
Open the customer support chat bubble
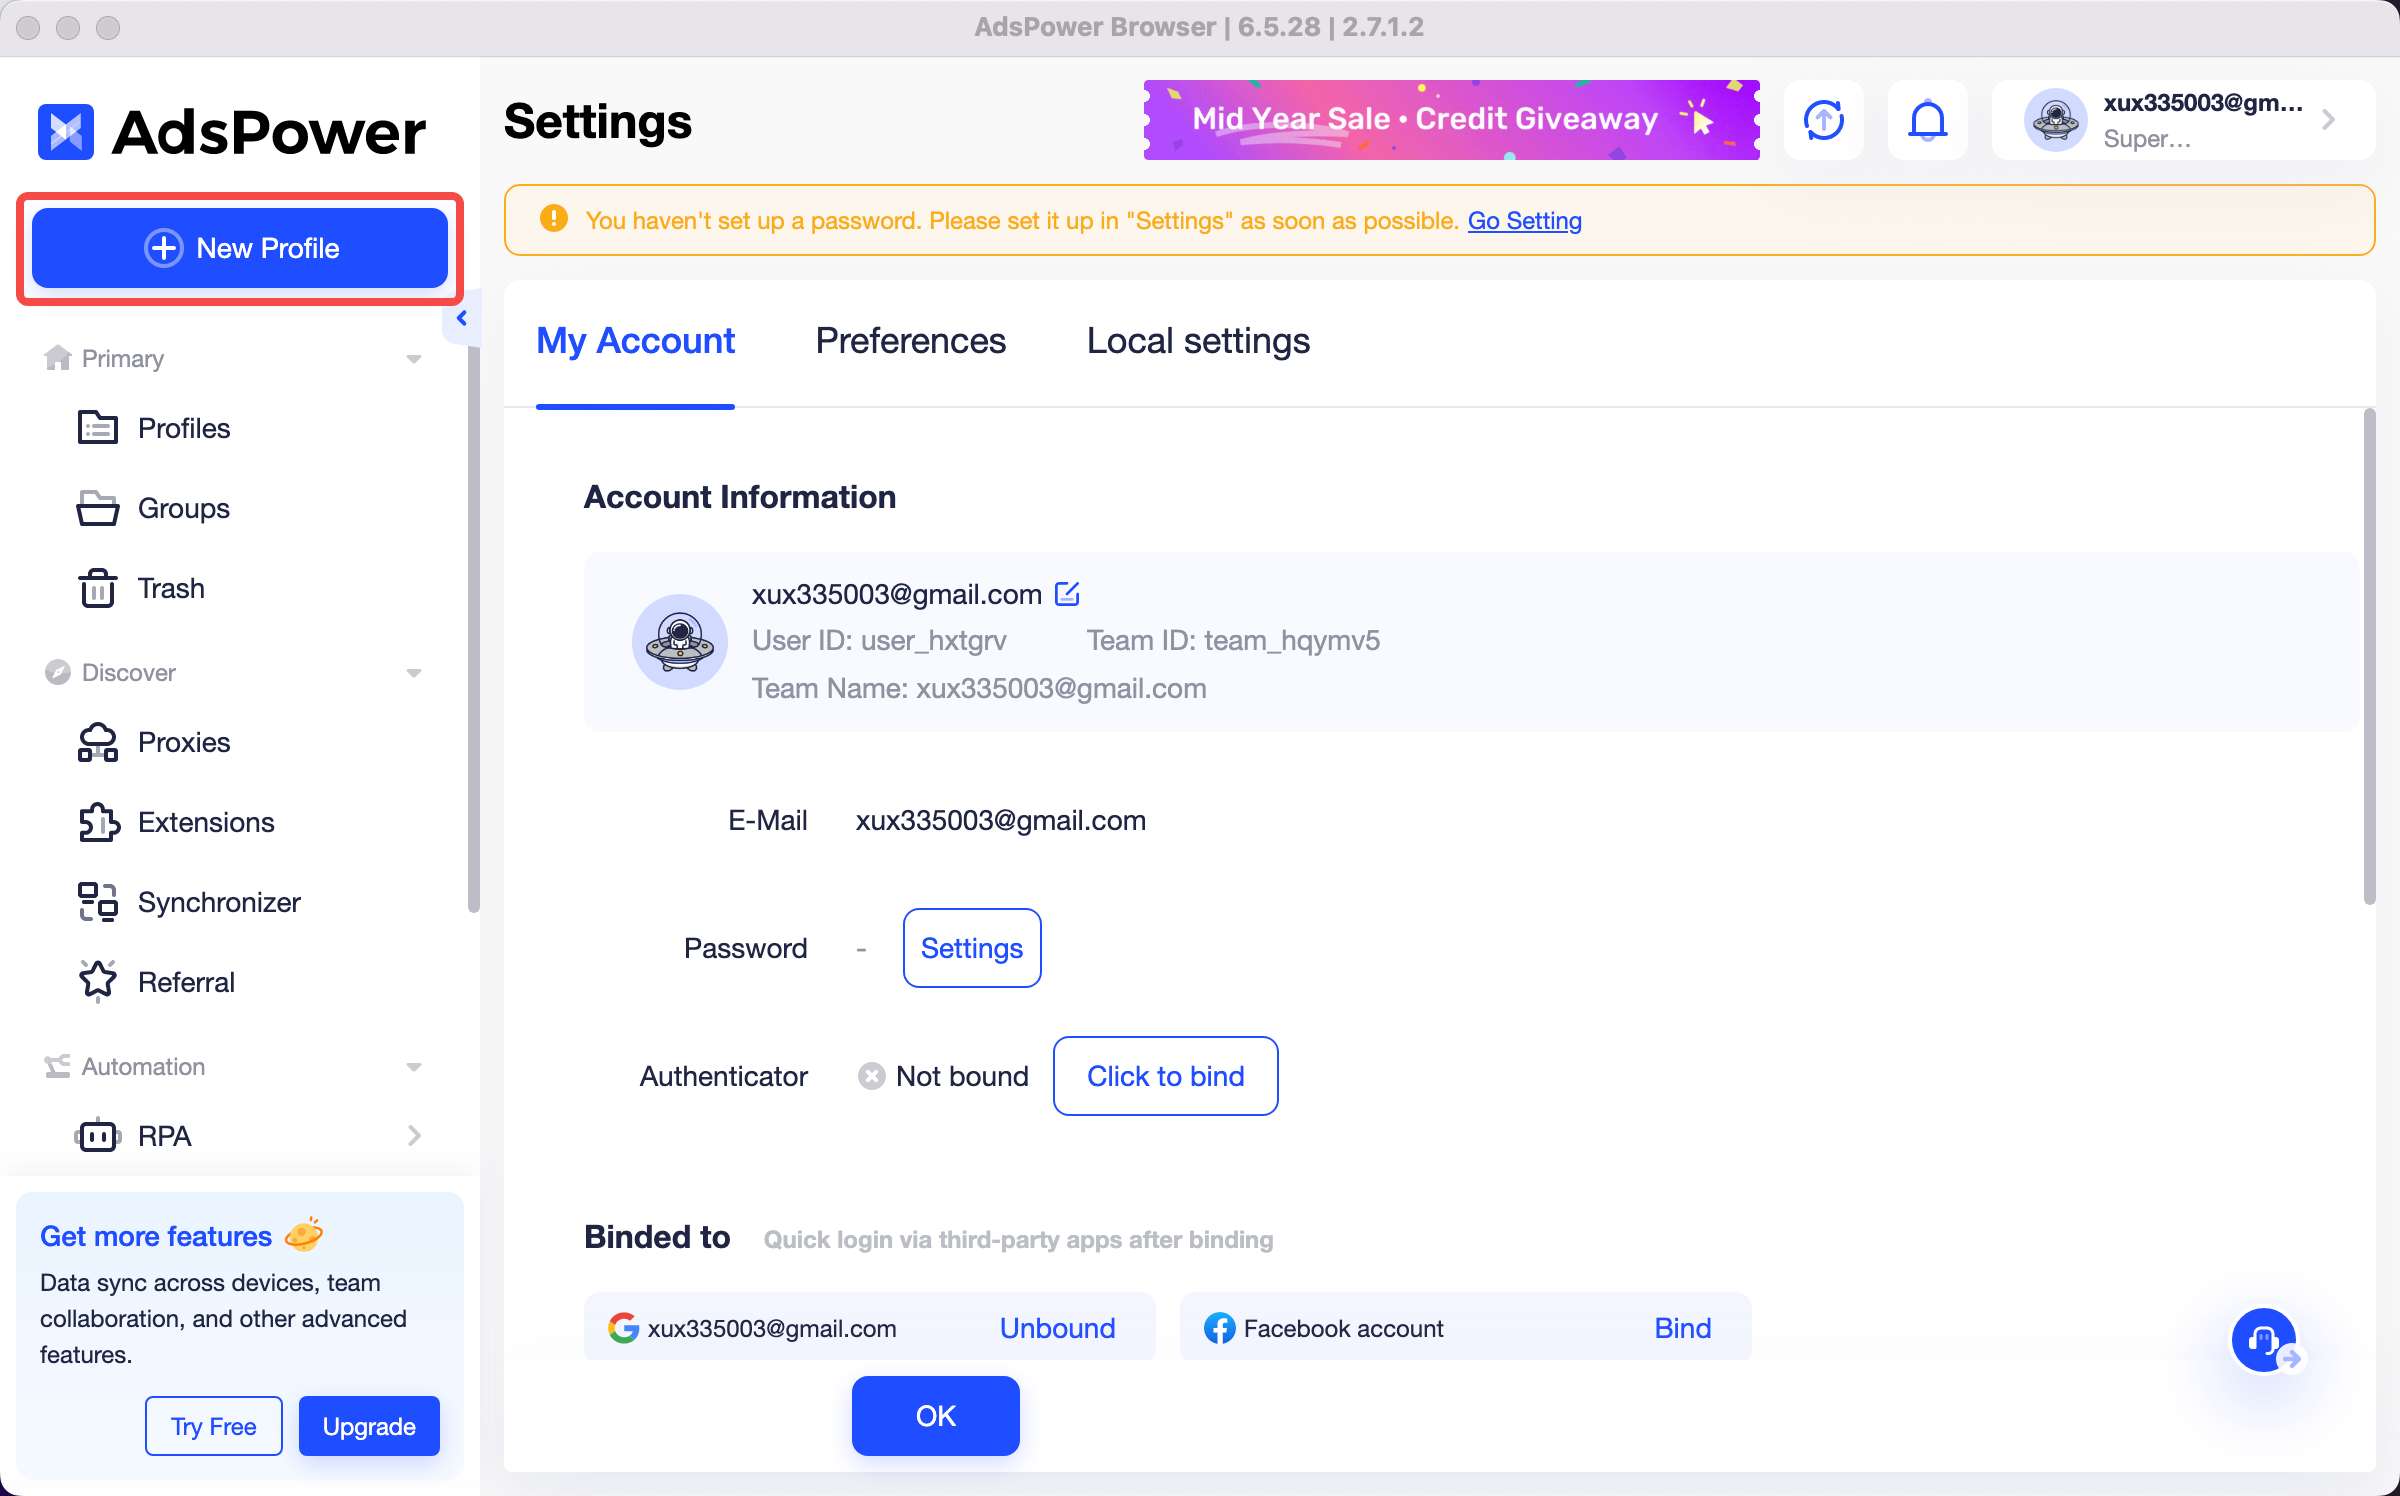pyautogui.click(x=2264, y=1340)
